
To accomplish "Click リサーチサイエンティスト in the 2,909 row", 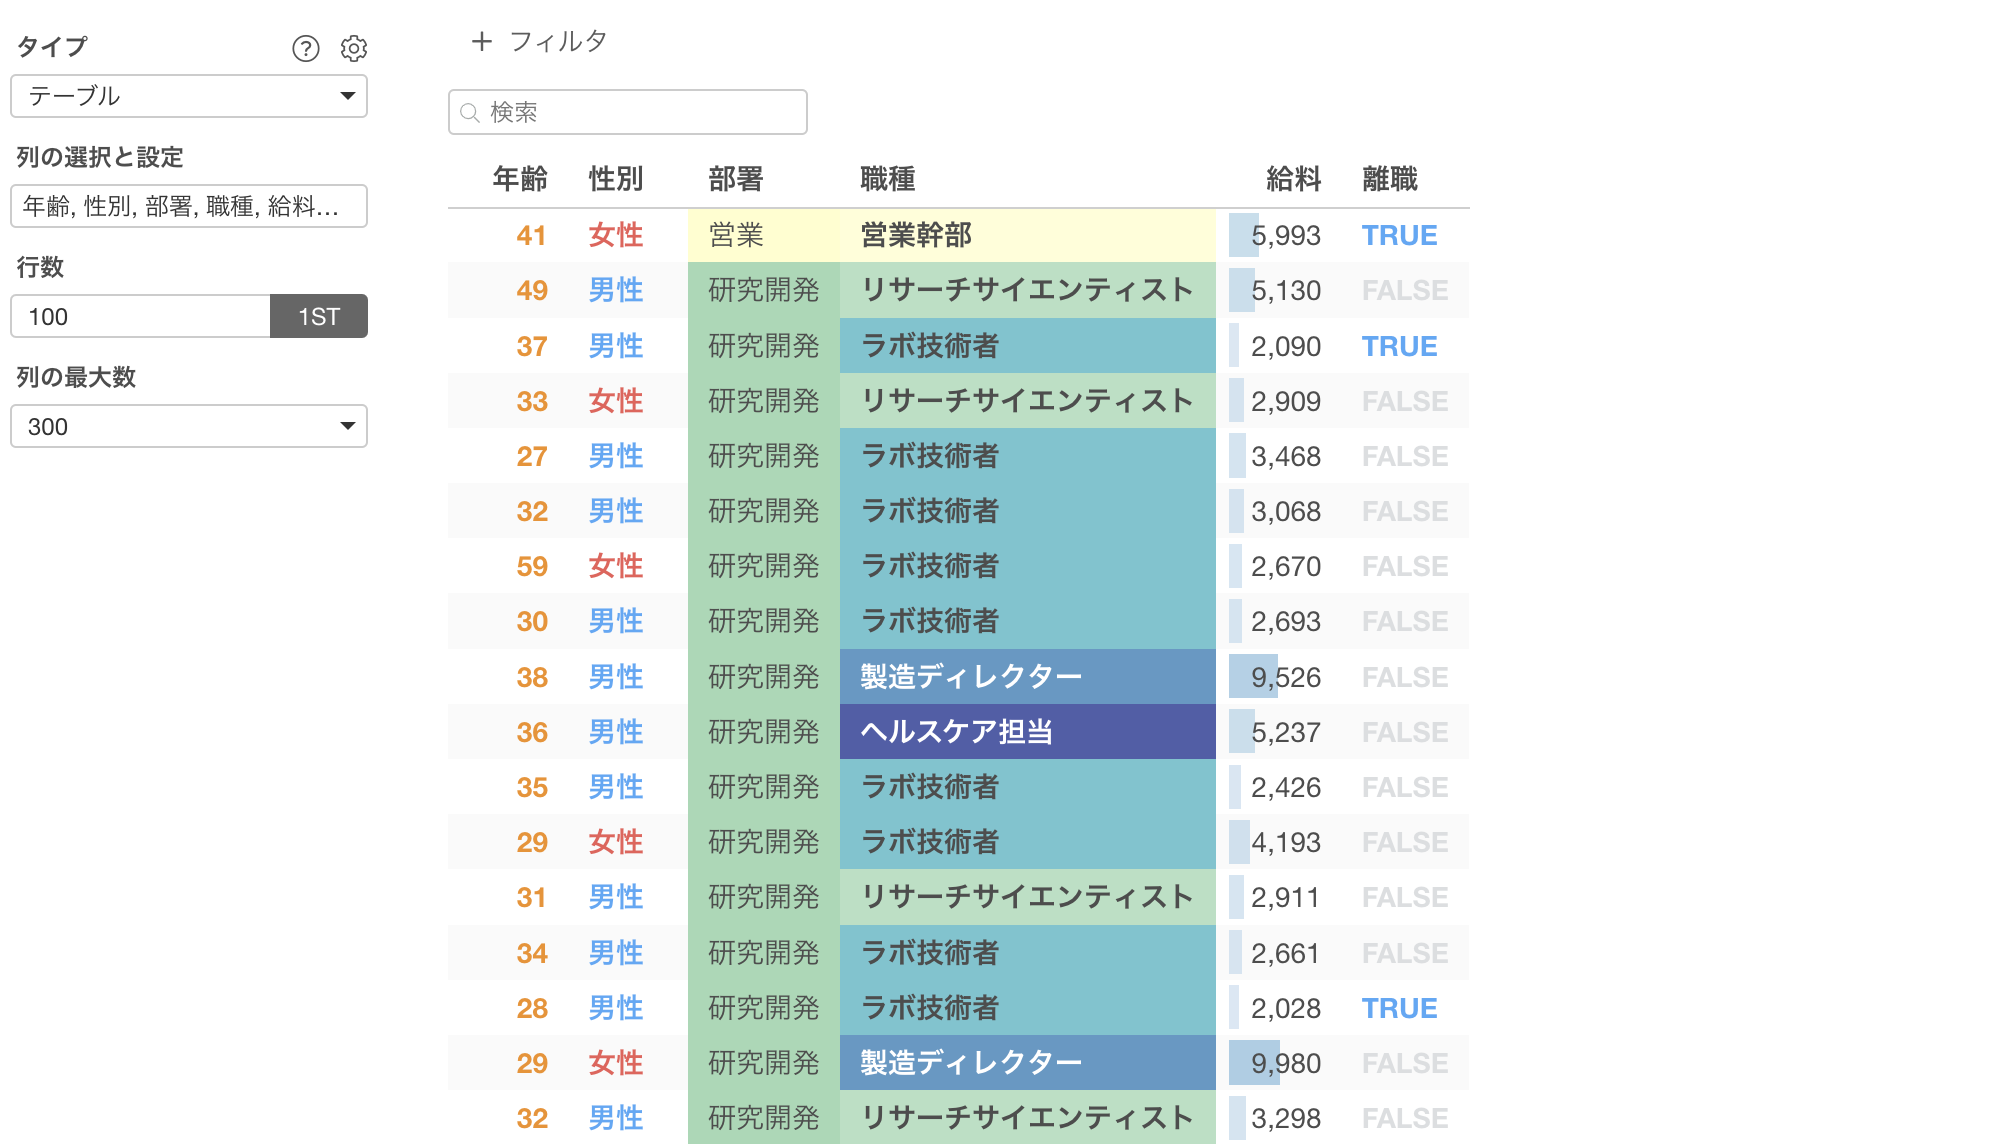I will click(1028, 401).
